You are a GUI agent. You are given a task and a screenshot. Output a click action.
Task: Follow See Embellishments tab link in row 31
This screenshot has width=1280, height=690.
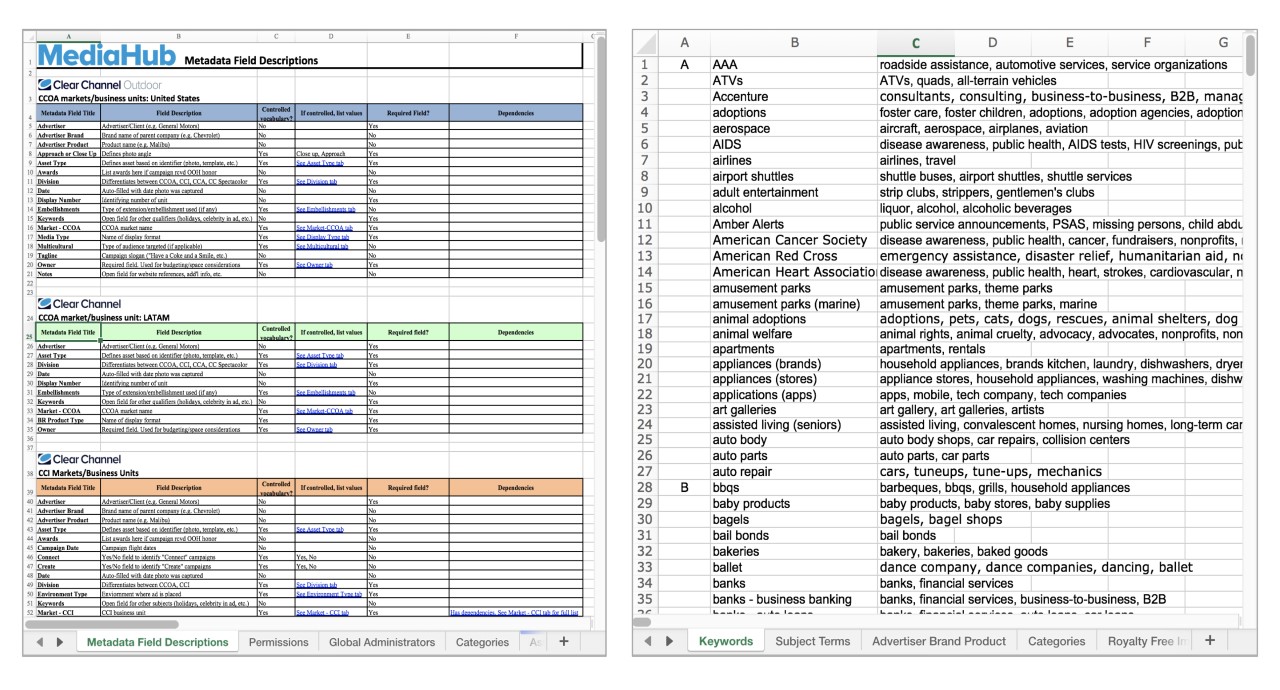pyautogui.click(x=325, y=393)
